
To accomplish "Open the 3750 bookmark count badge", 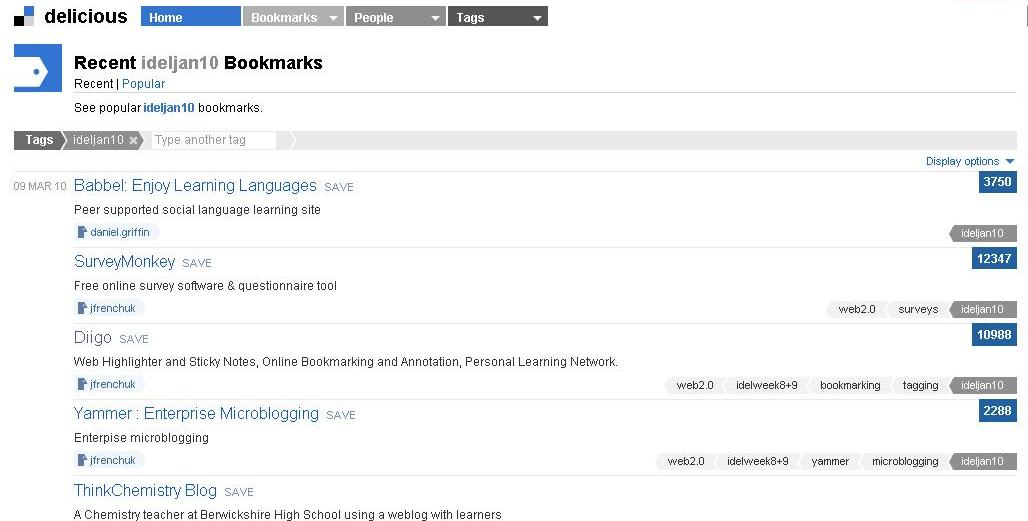I will click(x=997, y=182).
